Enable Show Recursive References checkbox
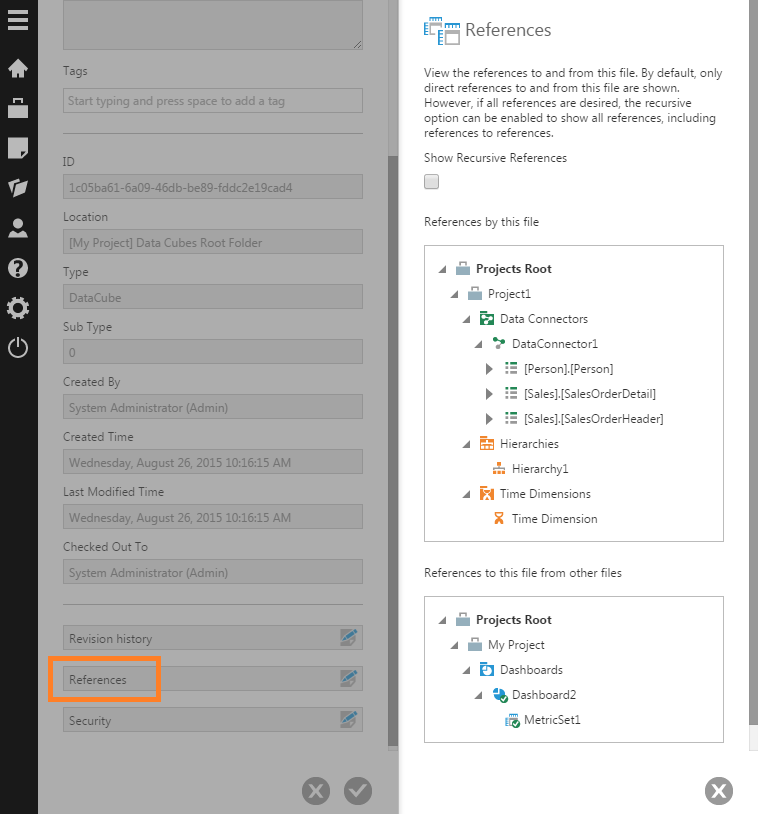 [431, 182]
